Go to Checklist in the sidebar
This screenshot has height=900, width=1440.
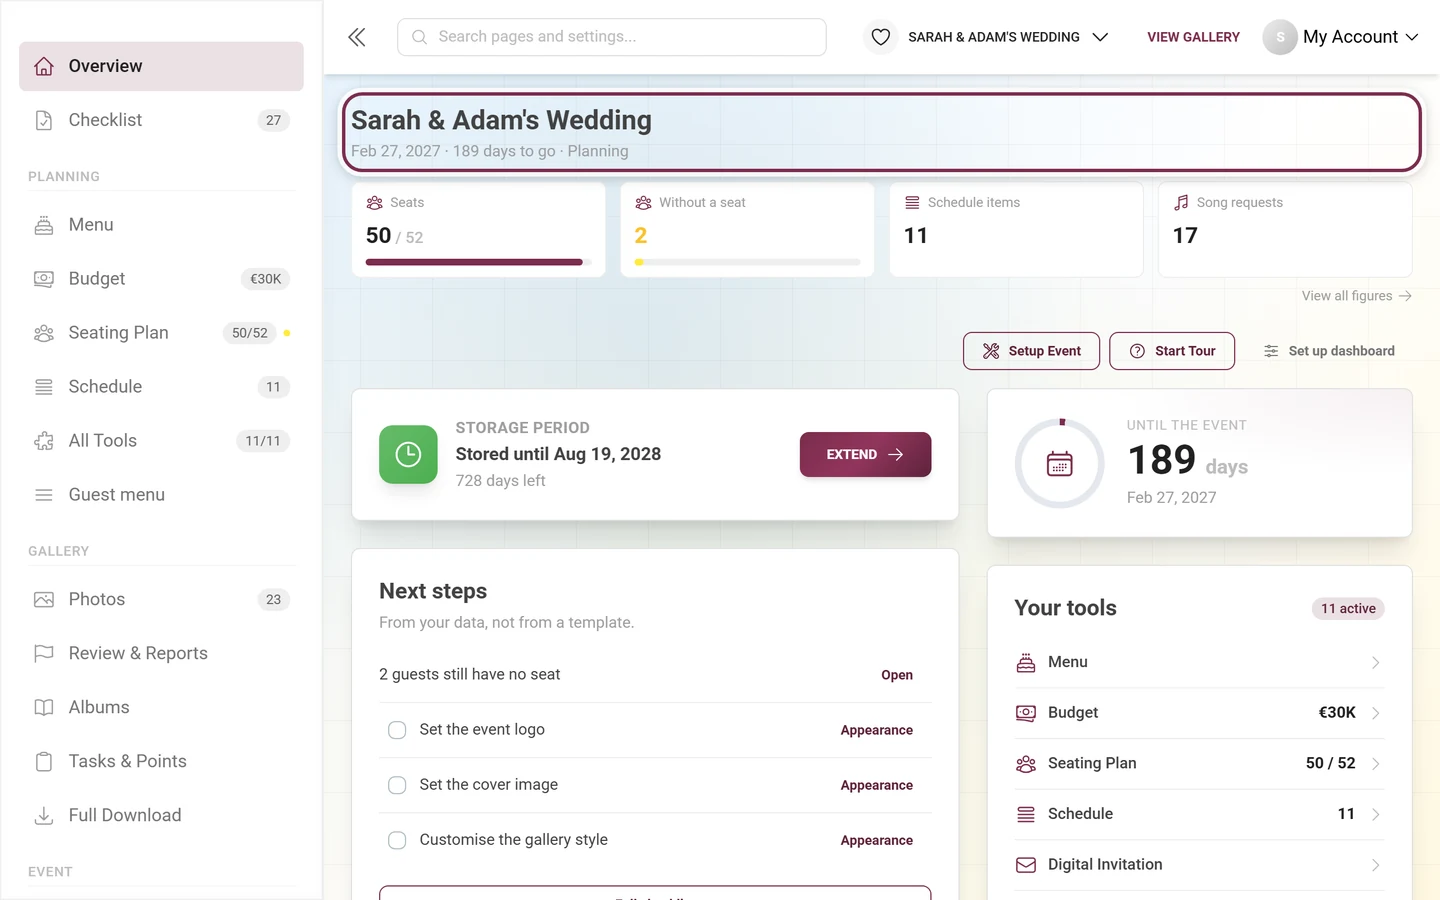(161, 120)
